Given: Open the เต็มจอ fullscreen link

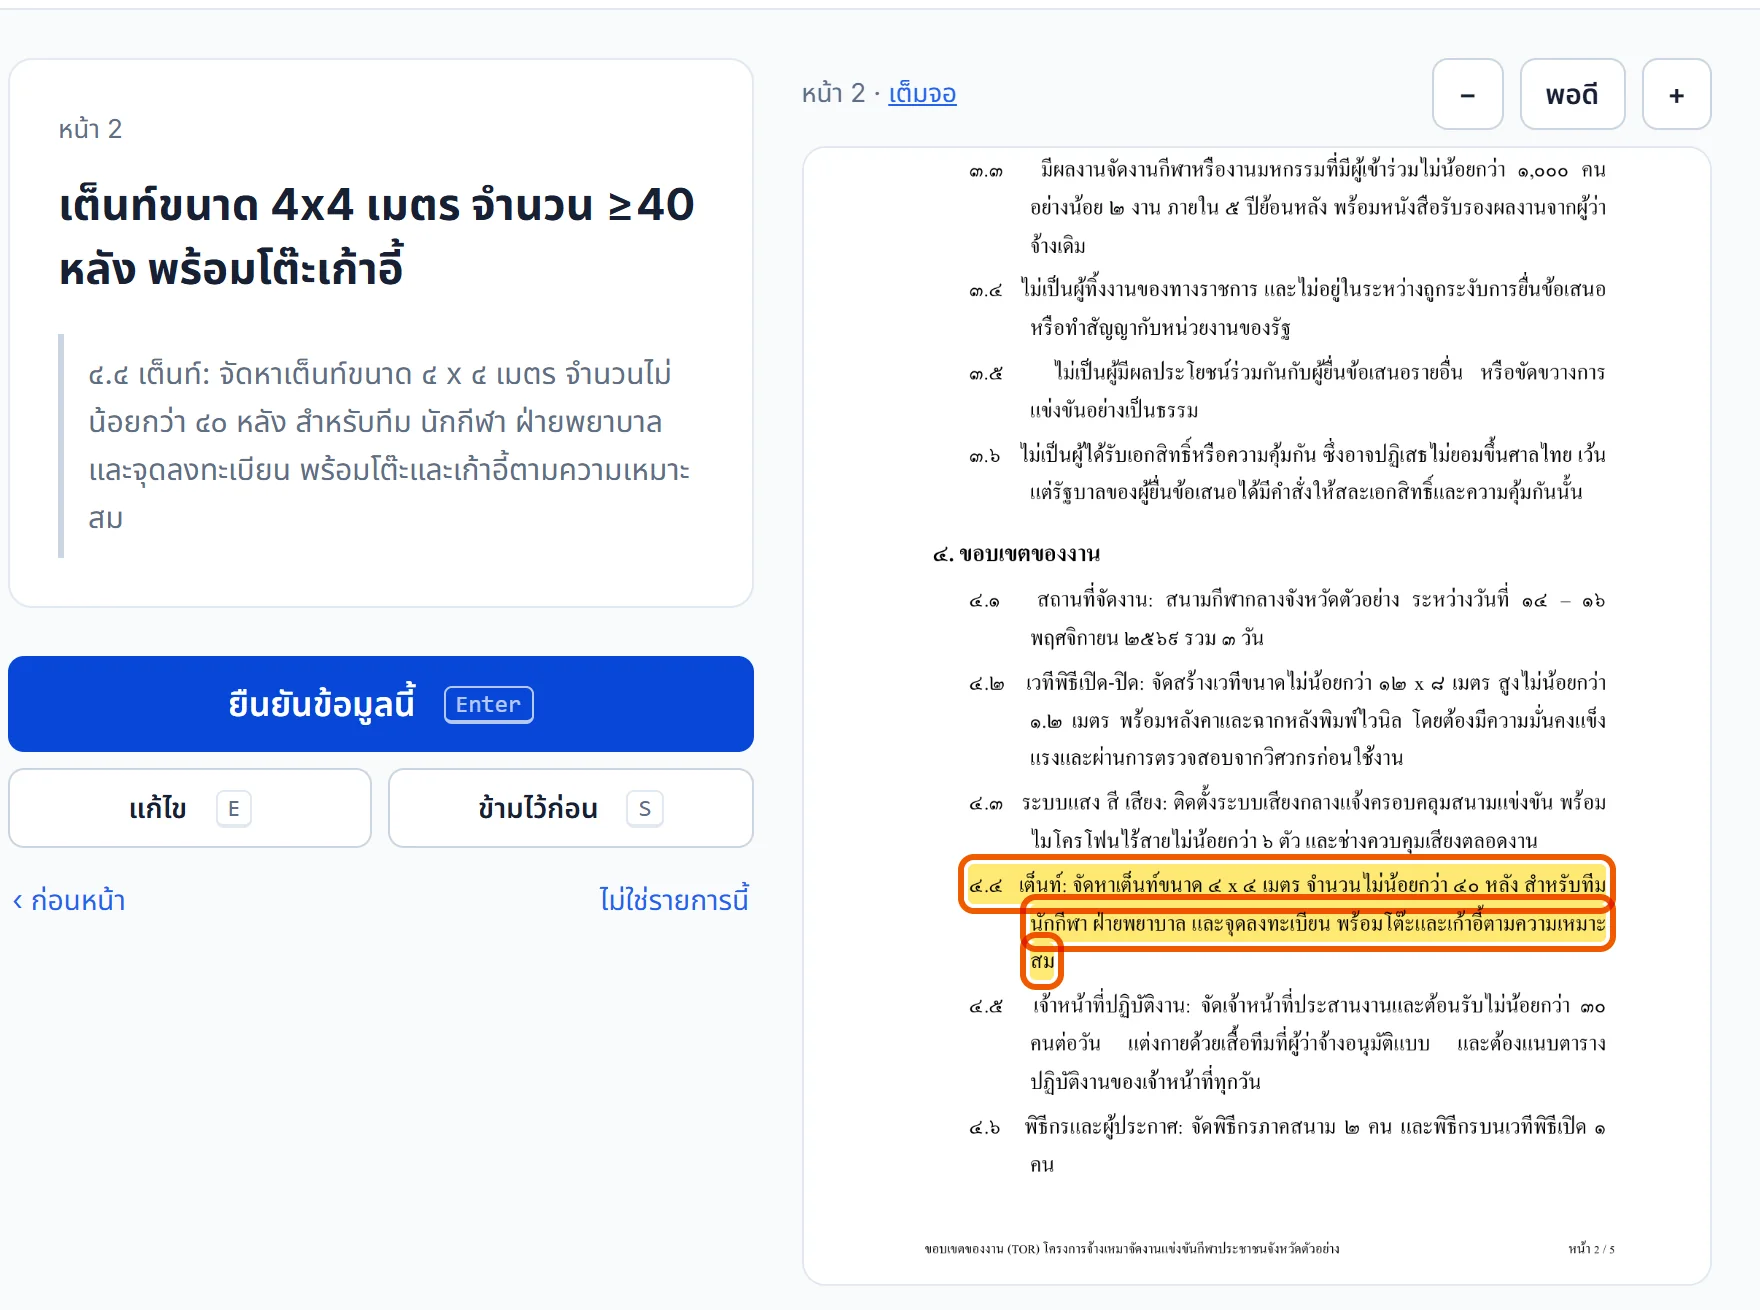Looking at the screenshot, I should 922,94.
